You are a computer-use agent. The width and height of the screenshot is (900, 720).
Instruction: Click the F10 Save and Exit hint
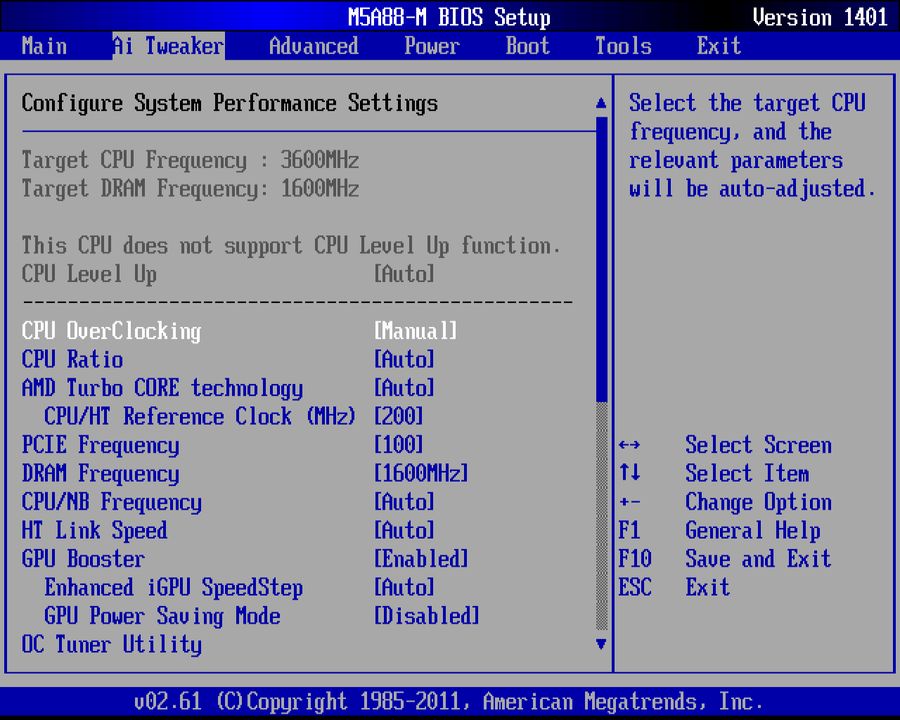[724, 559]
